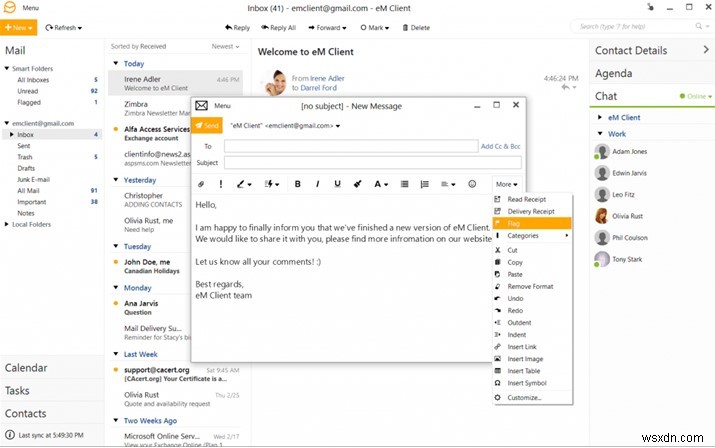Screen dimensions: 715x448
Task: Toggle bold formatting in message toolbar
Action: click(x=297, y=184)
